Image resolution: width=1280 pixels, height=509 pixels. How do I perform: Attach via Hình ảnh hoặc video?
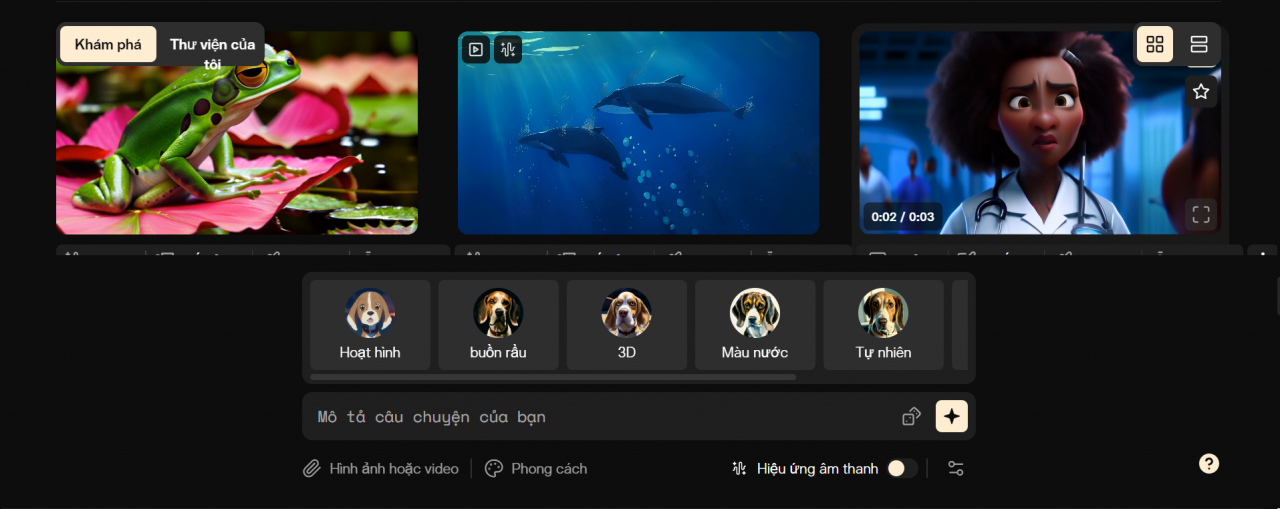pyautogui.click(x=381, y=468)
